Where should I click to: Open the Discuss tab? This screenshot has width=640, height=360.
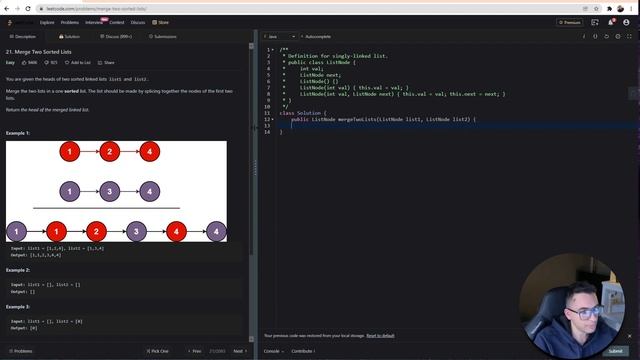click(116, 36)
